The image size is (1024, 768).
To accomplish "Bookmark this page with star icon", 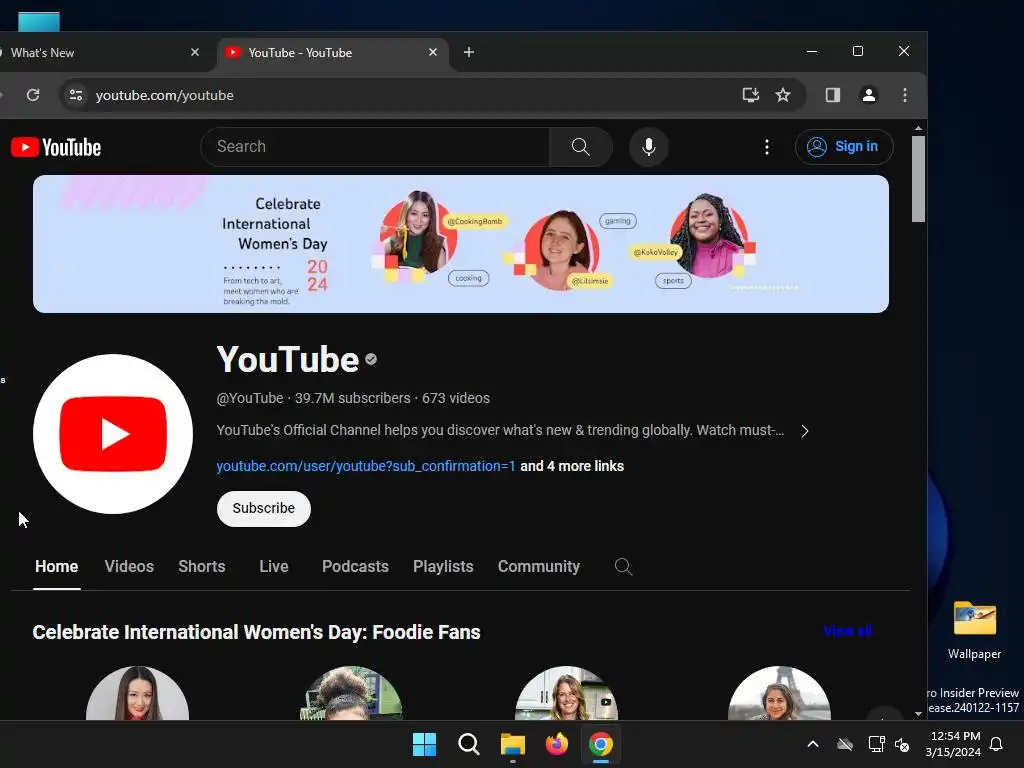I will click(783, 95).
